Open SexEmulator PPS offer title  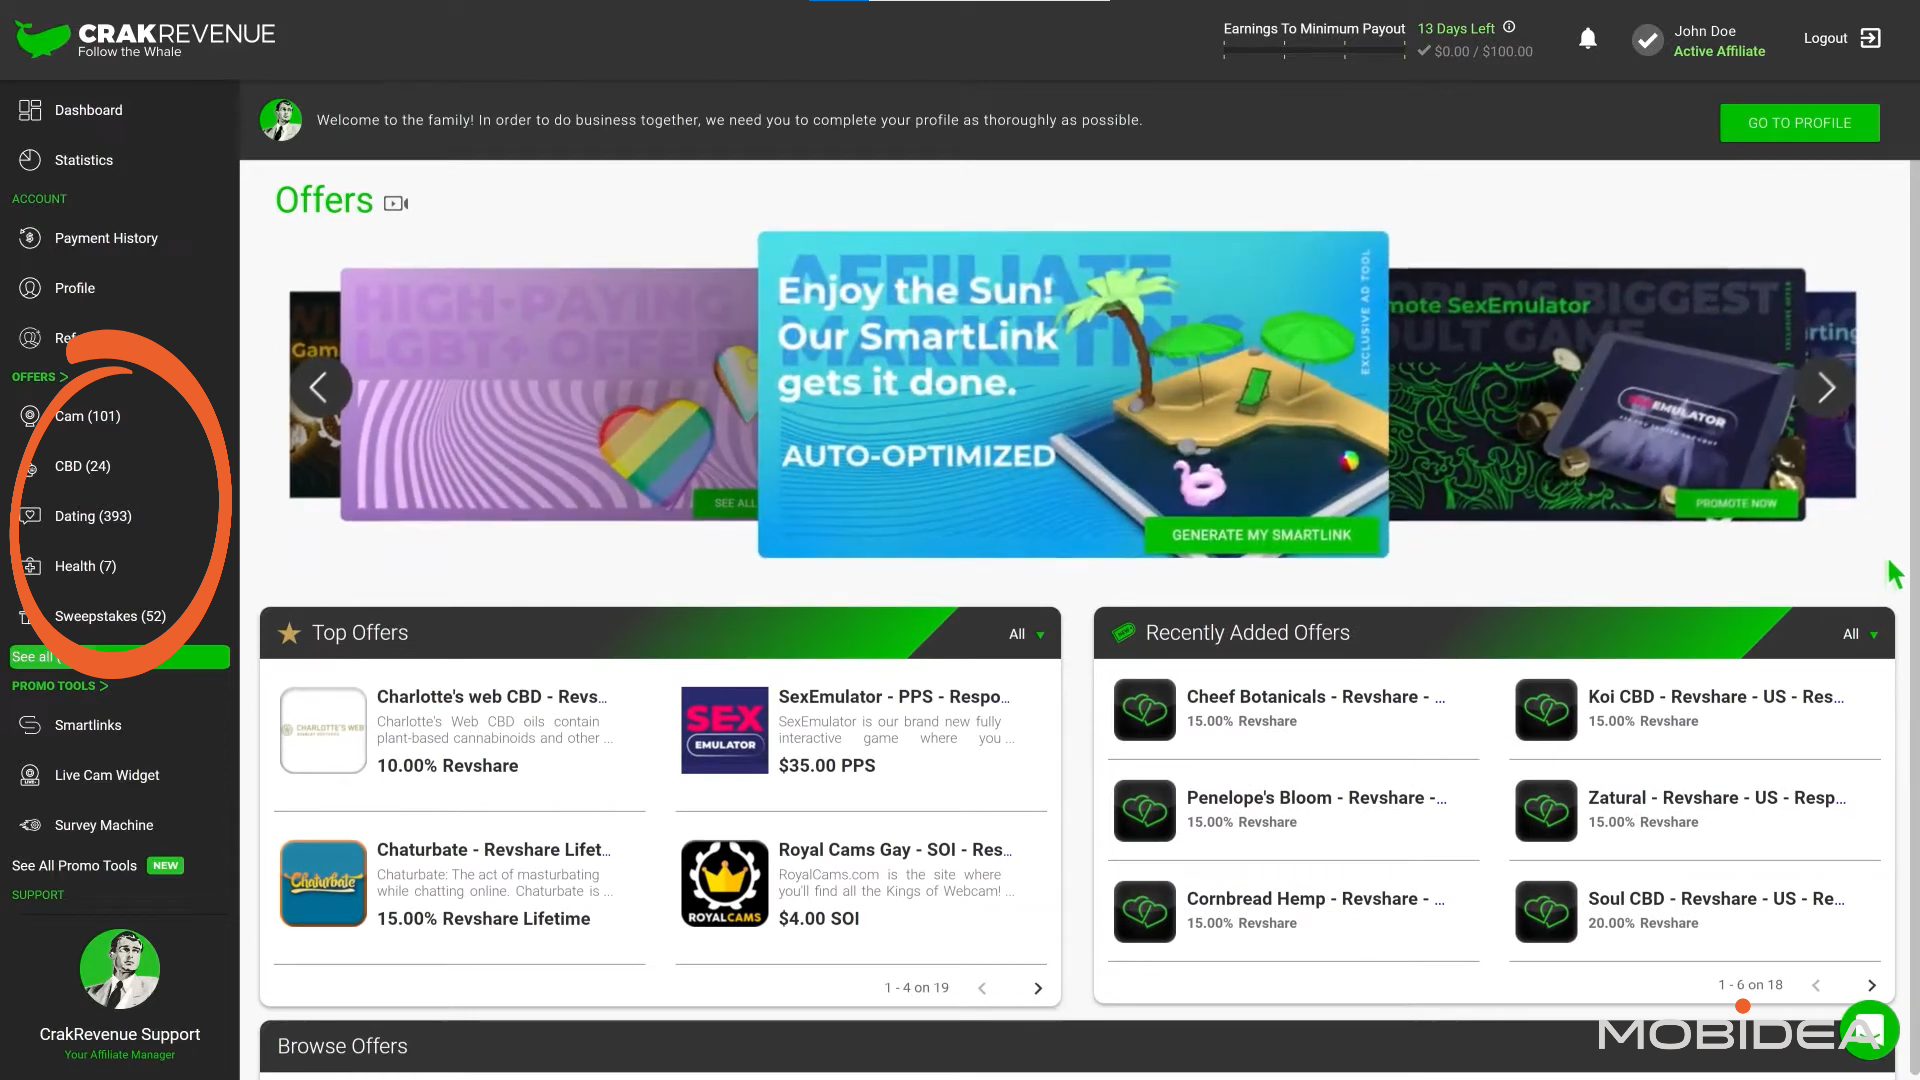(894, 697)
